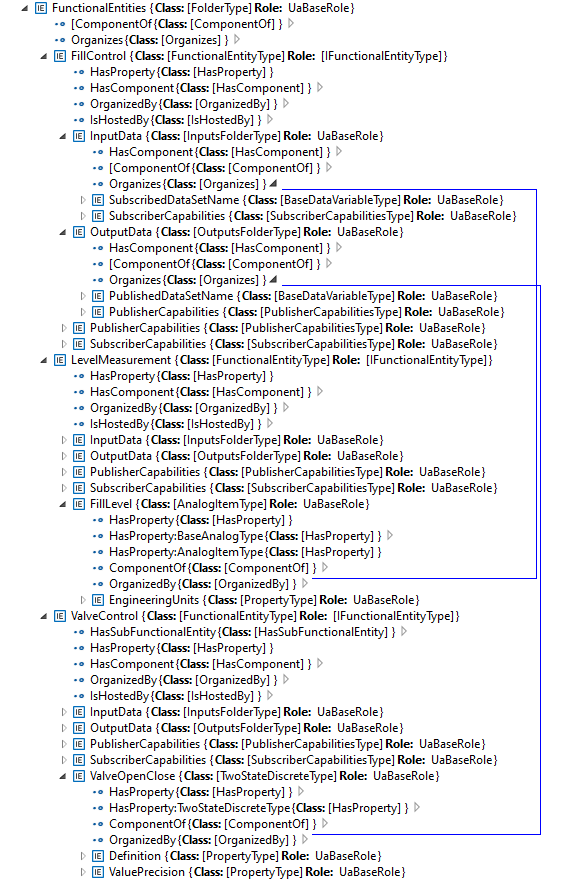Expand the Definition property node

point(83,856)
